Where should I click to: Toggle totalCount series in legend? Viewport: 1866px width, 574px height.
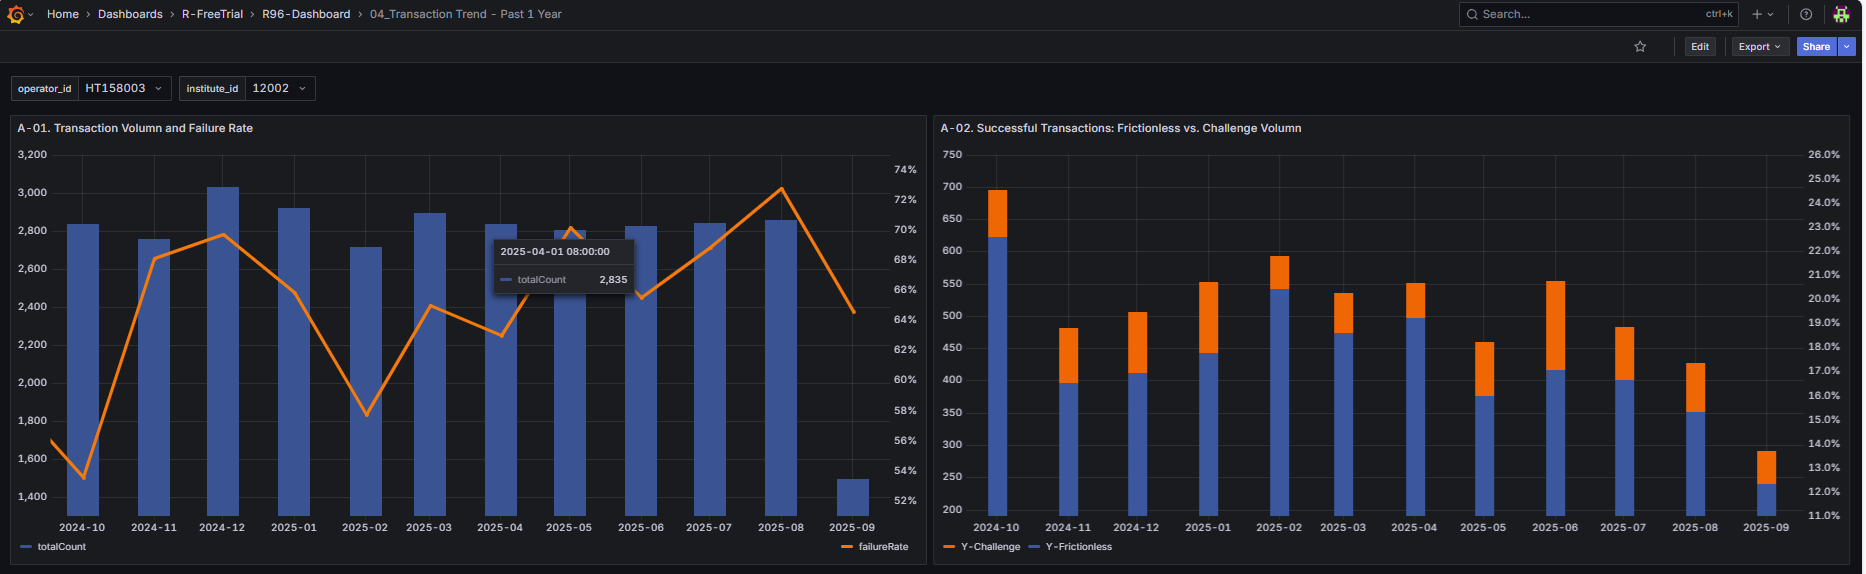(x=61, y=547)
